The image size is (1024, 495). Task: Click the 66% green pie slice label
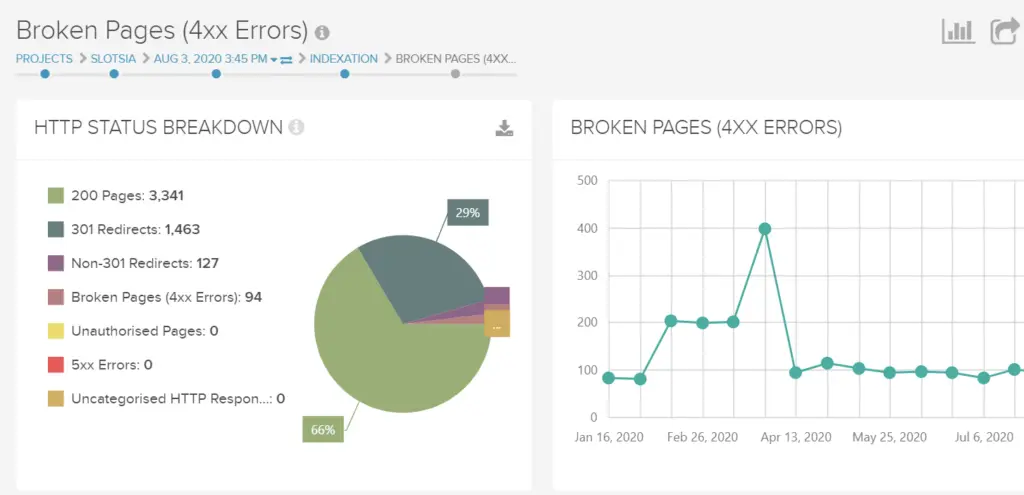pyautogui.click(x=324, y=430)
